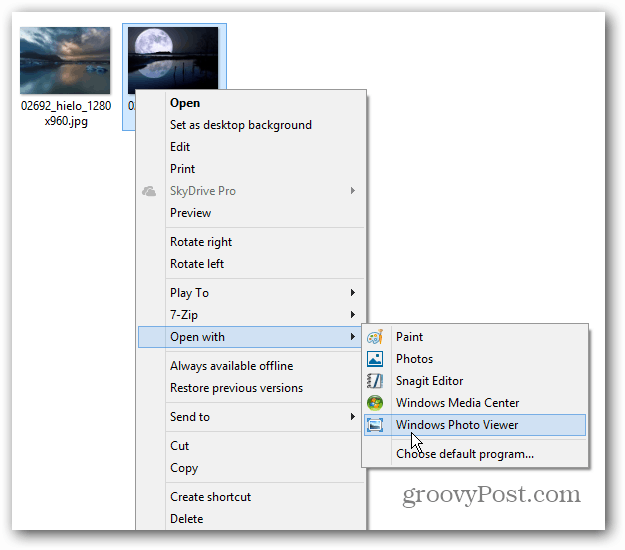Choose Restore previous versions

251,388
